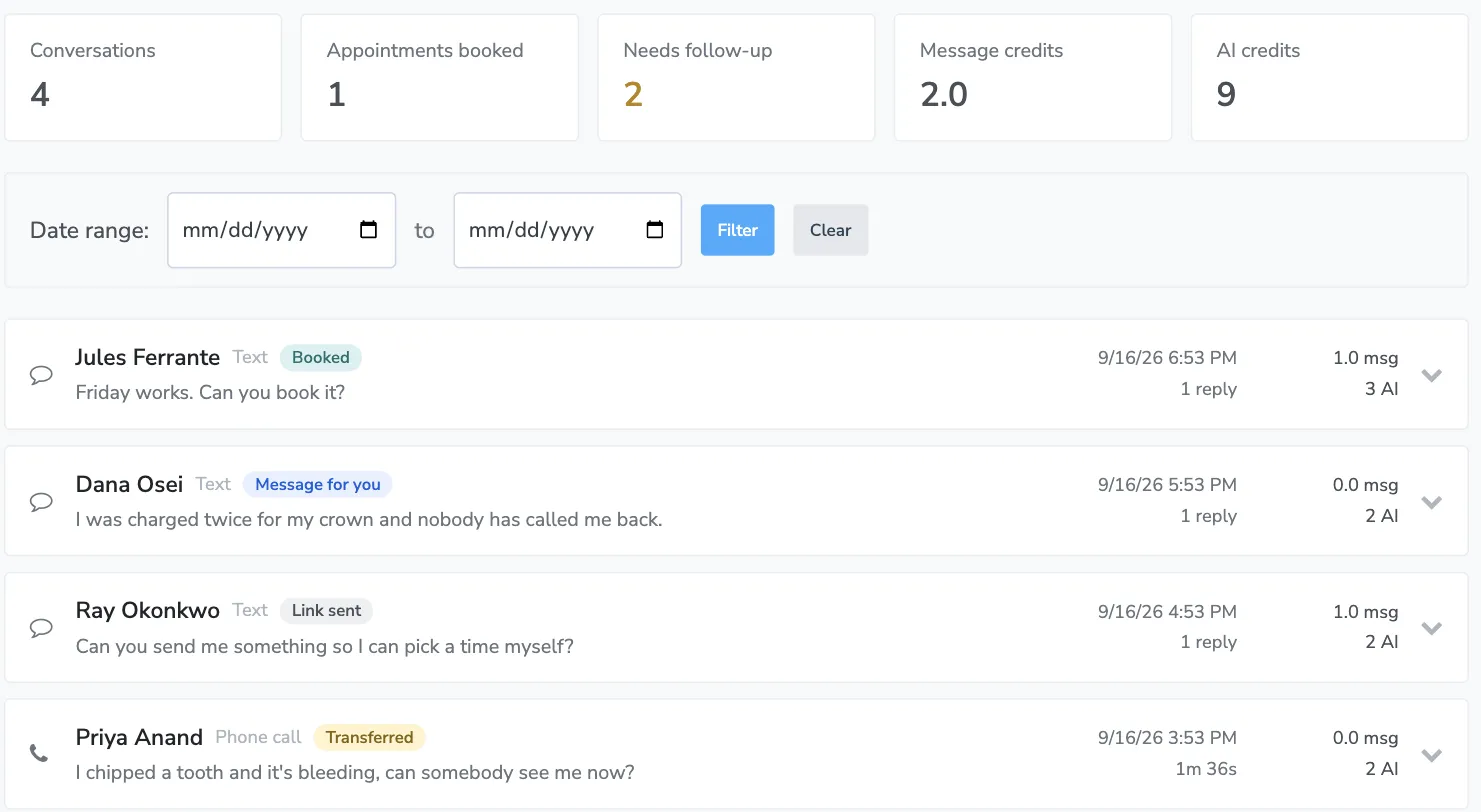Open the calendar picker on the start date field
Image resolution: width=1481 pixels, height=812 pixels.
pyautogui.click(x=368, y=230)
